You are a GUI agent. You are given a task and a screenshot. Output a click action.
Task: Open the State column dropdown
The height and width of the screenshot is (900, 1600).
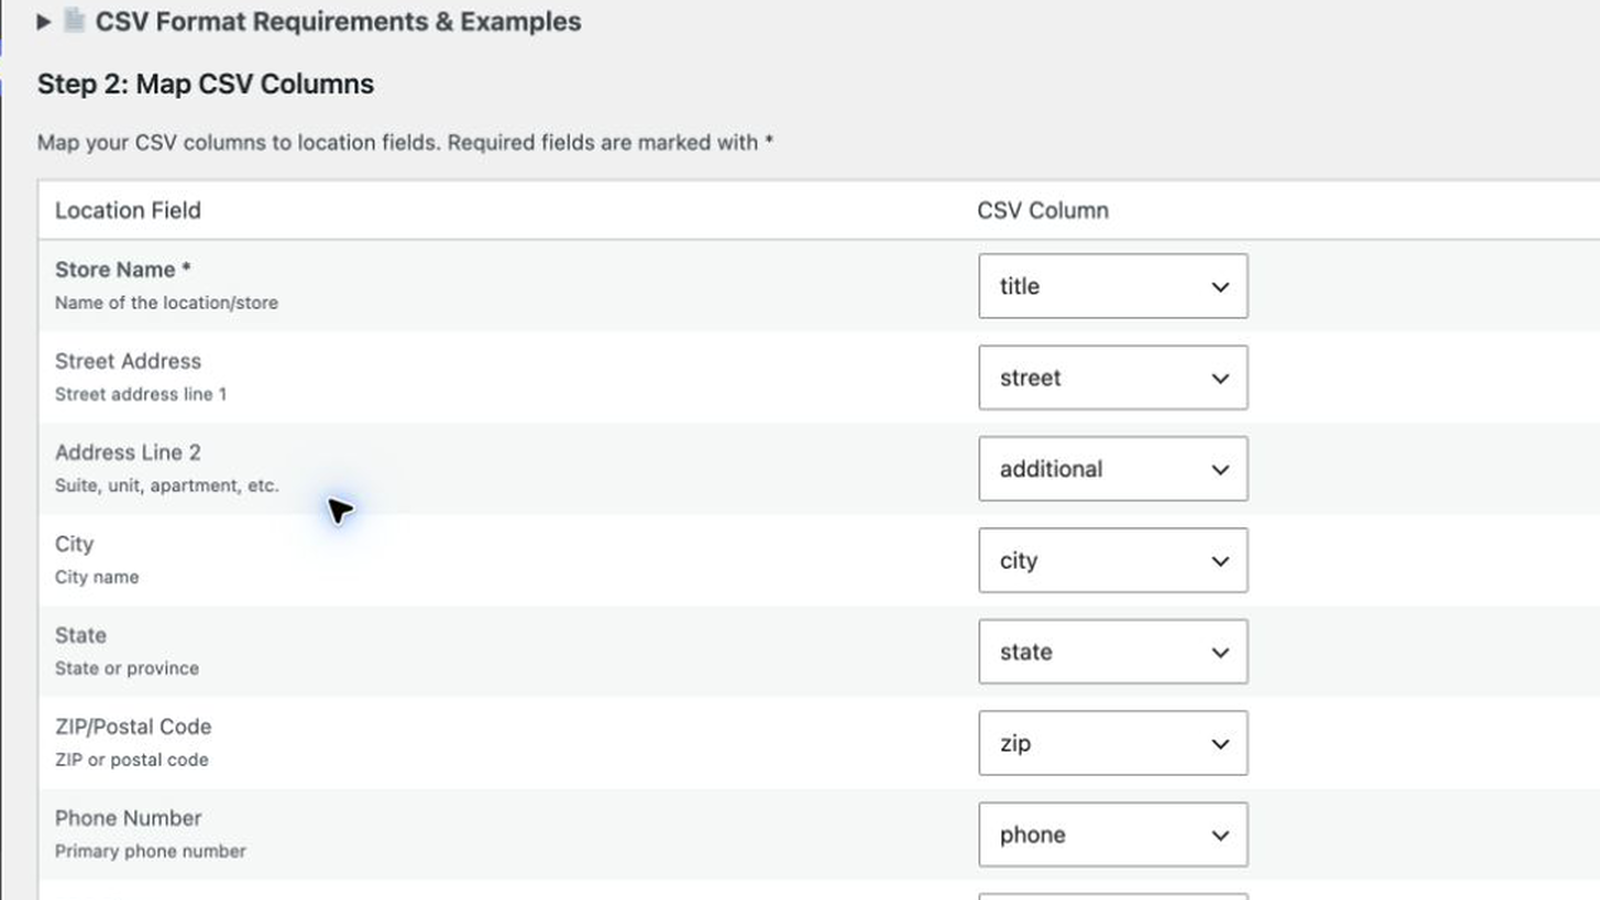coord(1113,652)
